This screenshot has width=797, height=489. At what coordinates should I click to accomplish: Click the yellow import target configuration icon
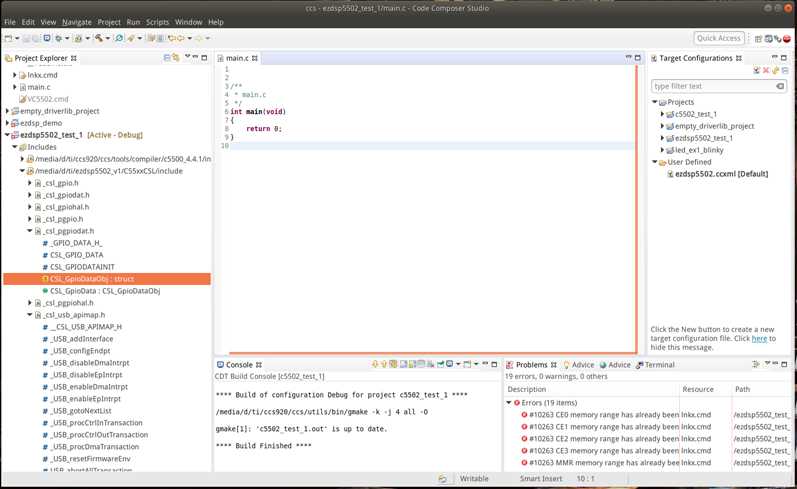click(776, 71)
